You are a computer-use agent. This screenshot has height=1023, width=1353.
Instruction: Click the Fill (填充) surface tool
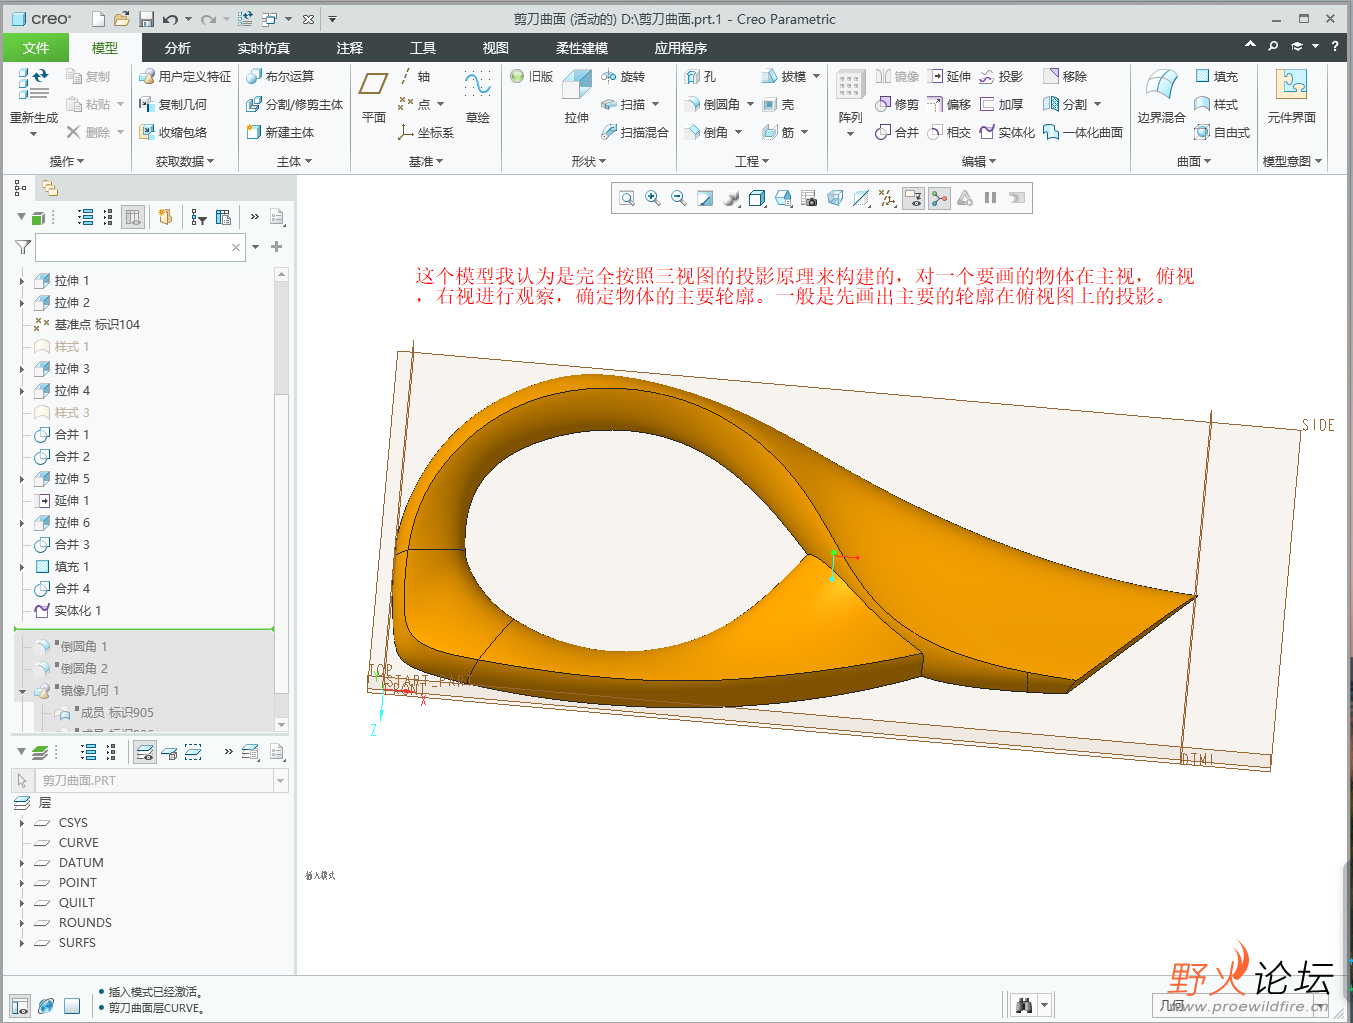pos(1216,76)
